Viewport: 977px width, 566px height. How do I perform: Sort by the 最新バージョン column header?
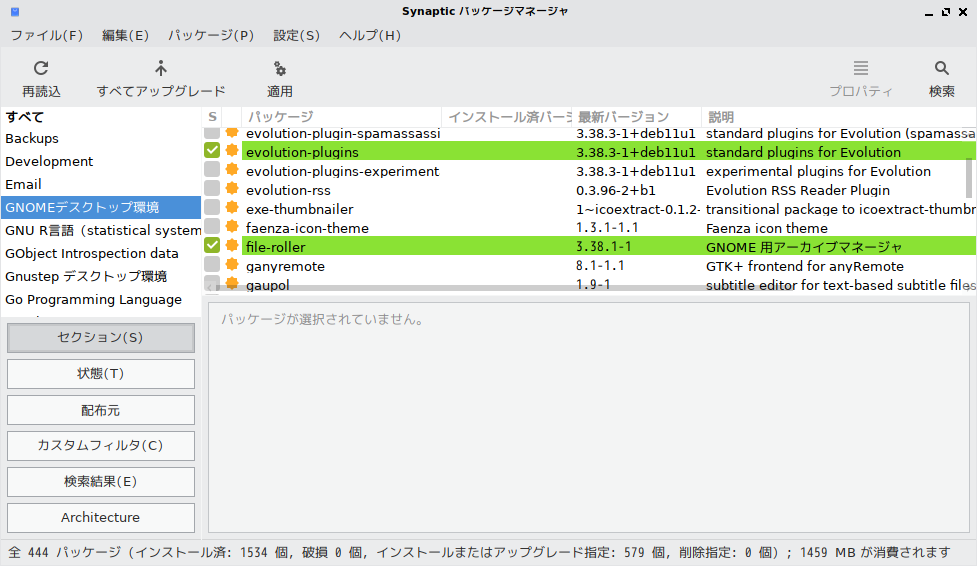pos(637,117)
